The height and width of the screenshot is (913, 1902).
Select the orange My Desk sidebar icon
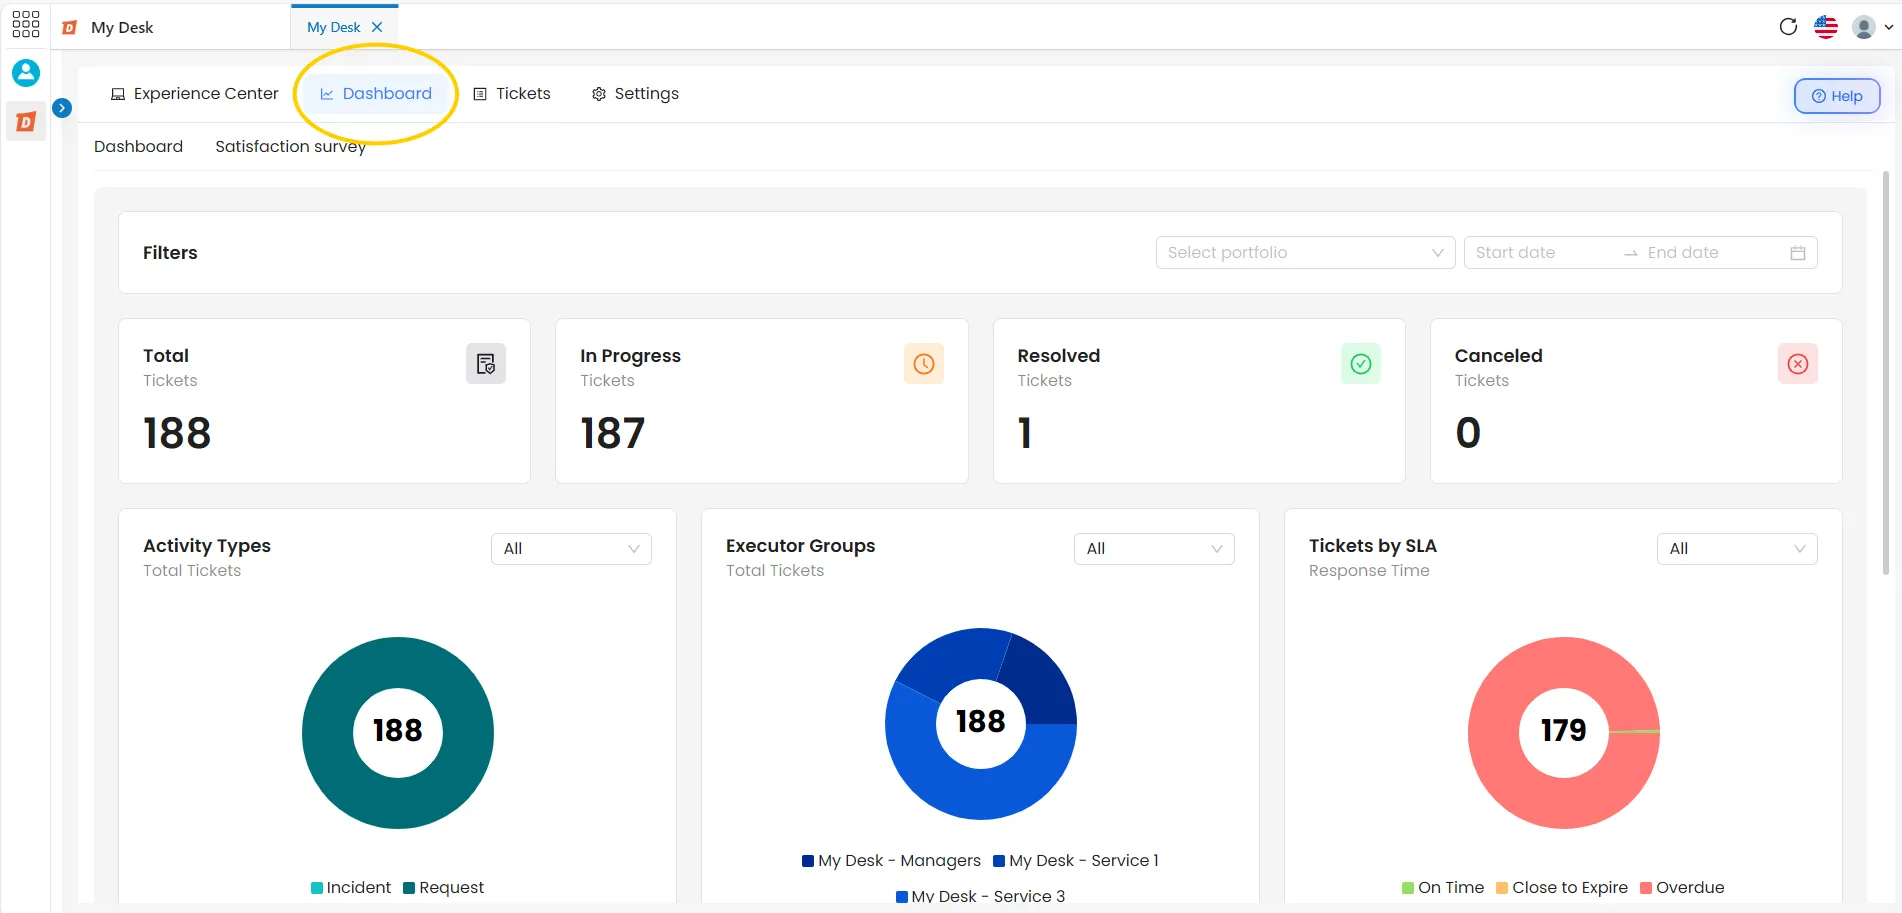point(26,121)
